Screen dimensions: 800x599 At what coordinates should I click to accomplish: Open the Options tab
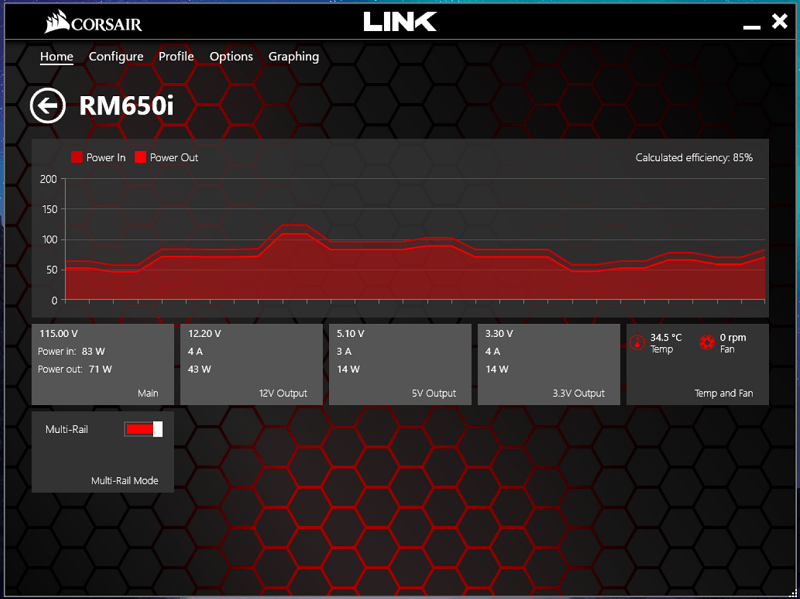[231, 57]
